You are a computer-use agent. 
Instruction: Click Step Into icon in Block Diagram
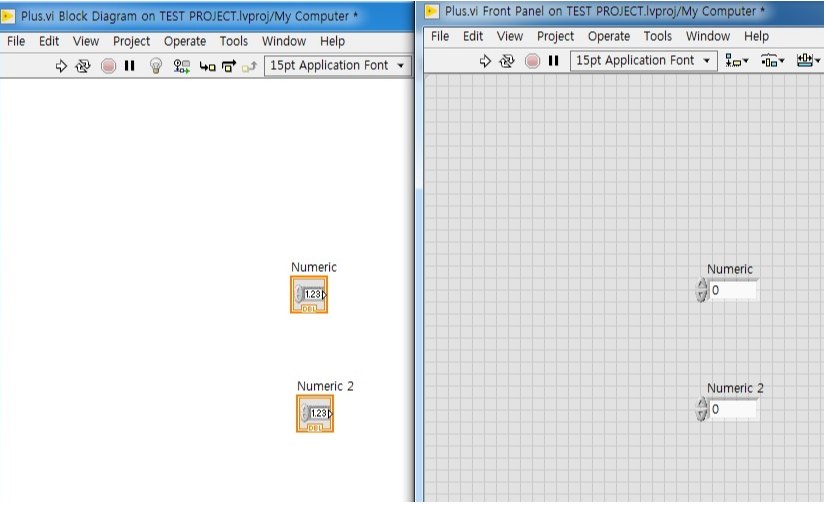207,66
